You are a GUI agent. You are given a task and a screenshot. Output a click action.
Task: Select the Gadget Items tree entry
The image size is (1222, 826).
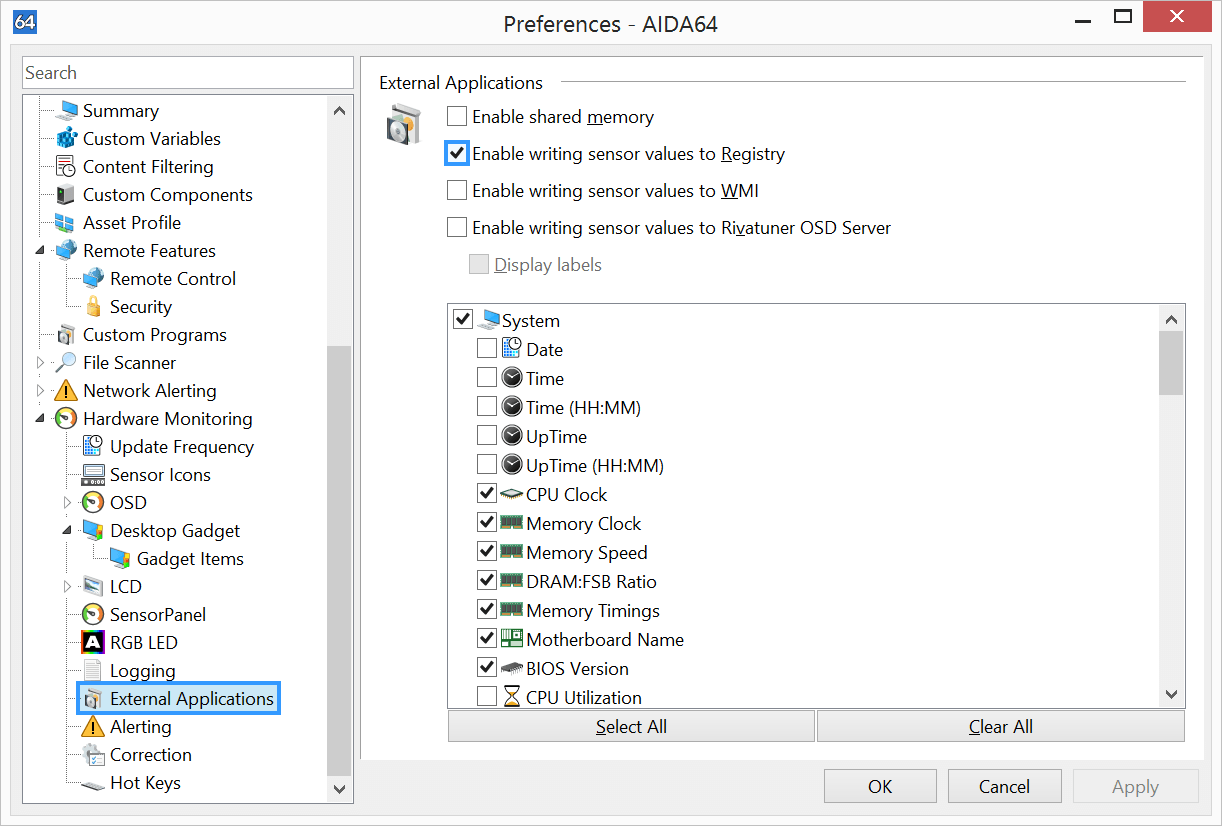[x=190, y=559]
